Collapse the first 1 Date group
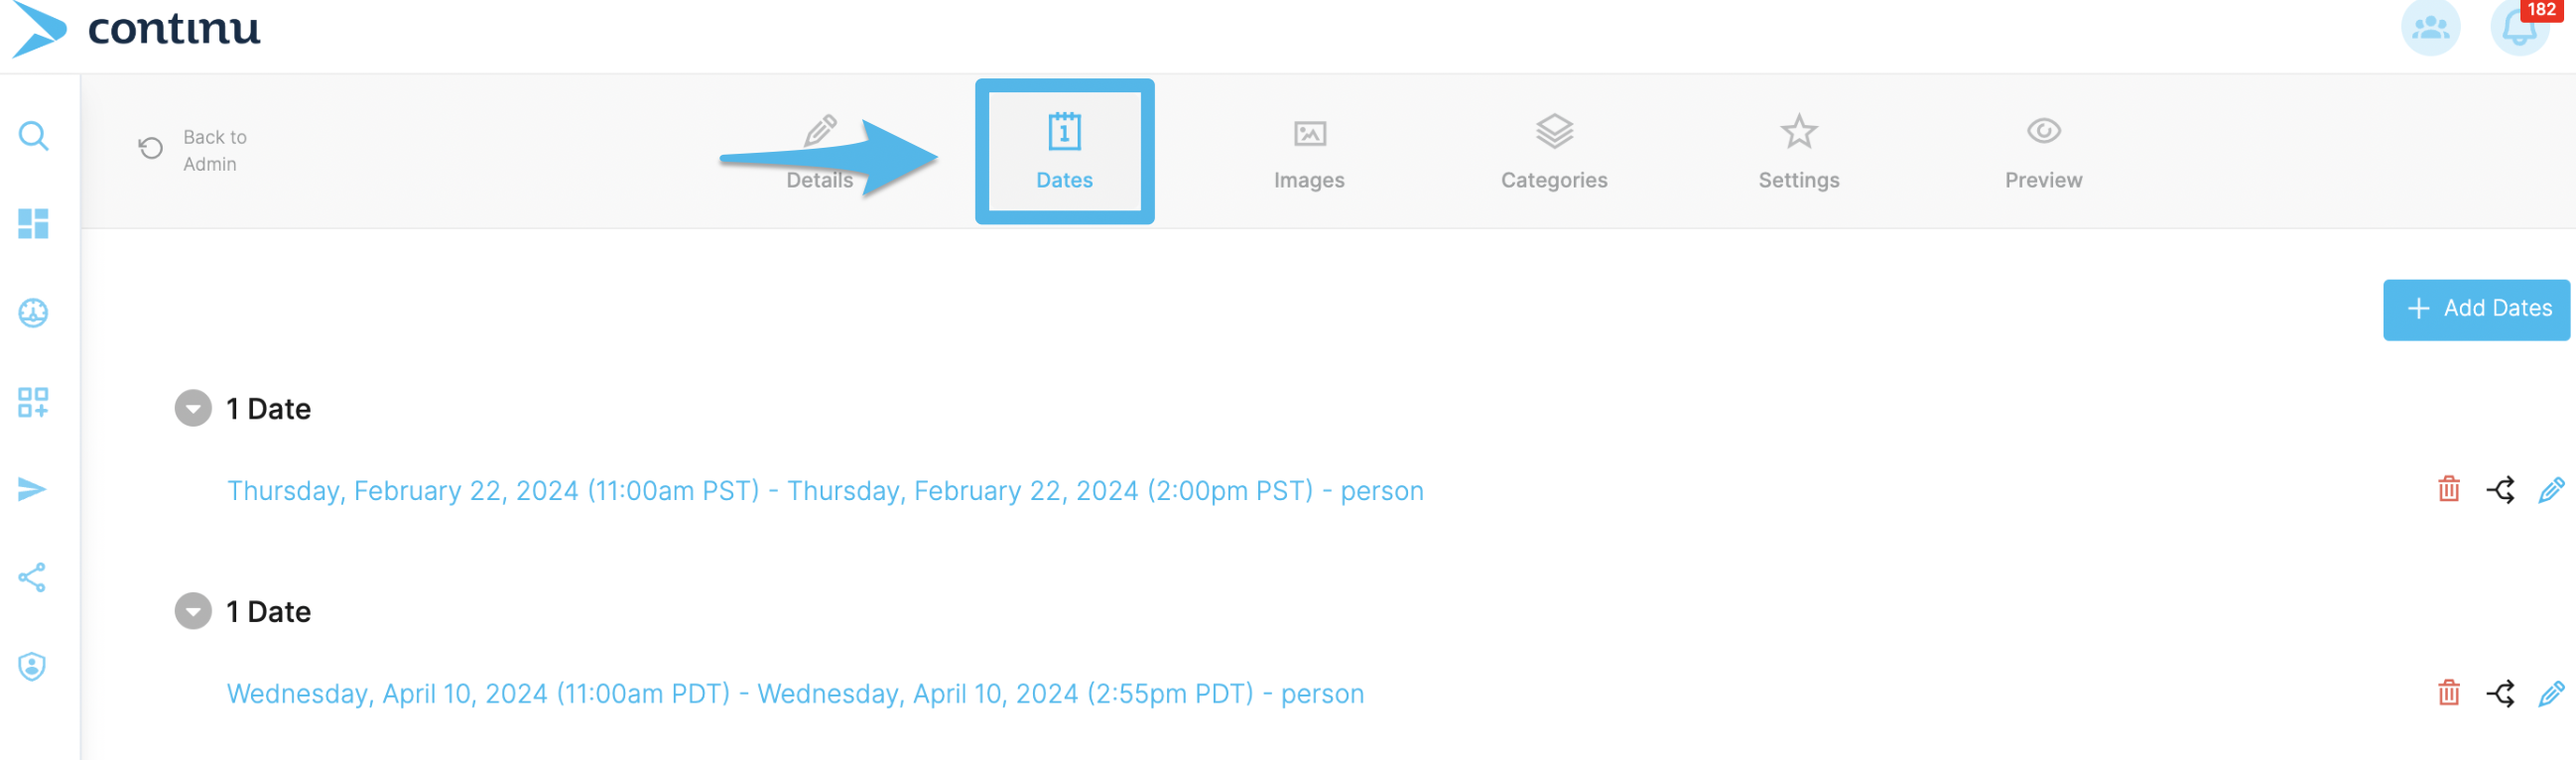2576x760 pixels. coord(193,408)
